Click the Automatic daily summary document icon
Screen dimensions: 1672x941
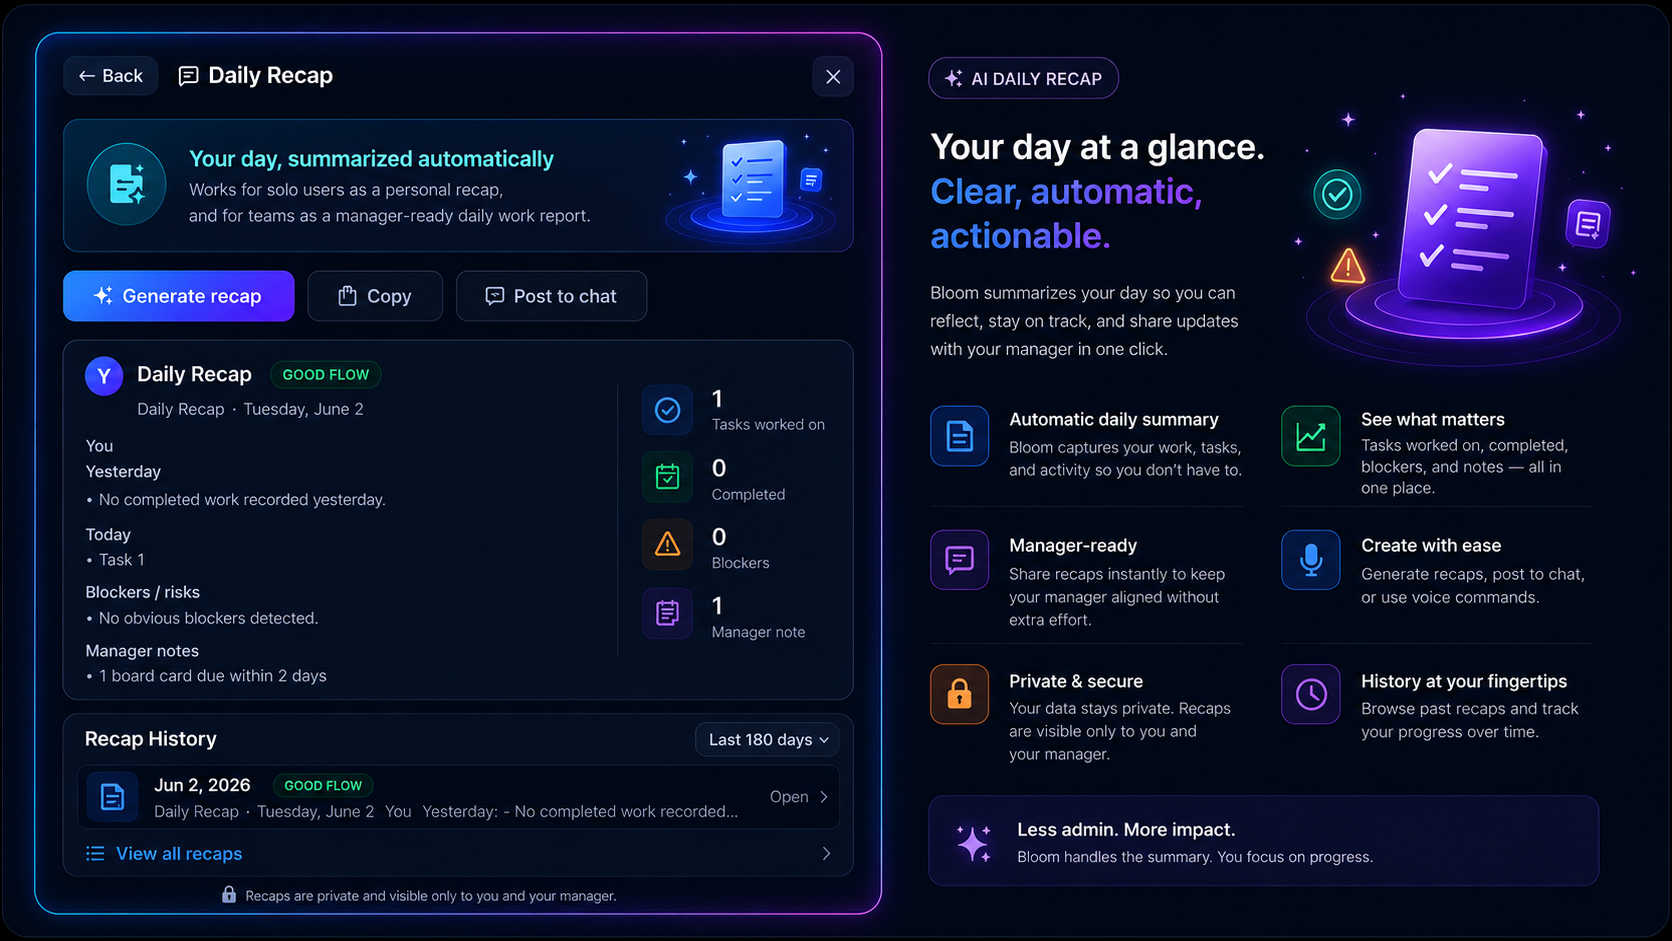[960, 436]
